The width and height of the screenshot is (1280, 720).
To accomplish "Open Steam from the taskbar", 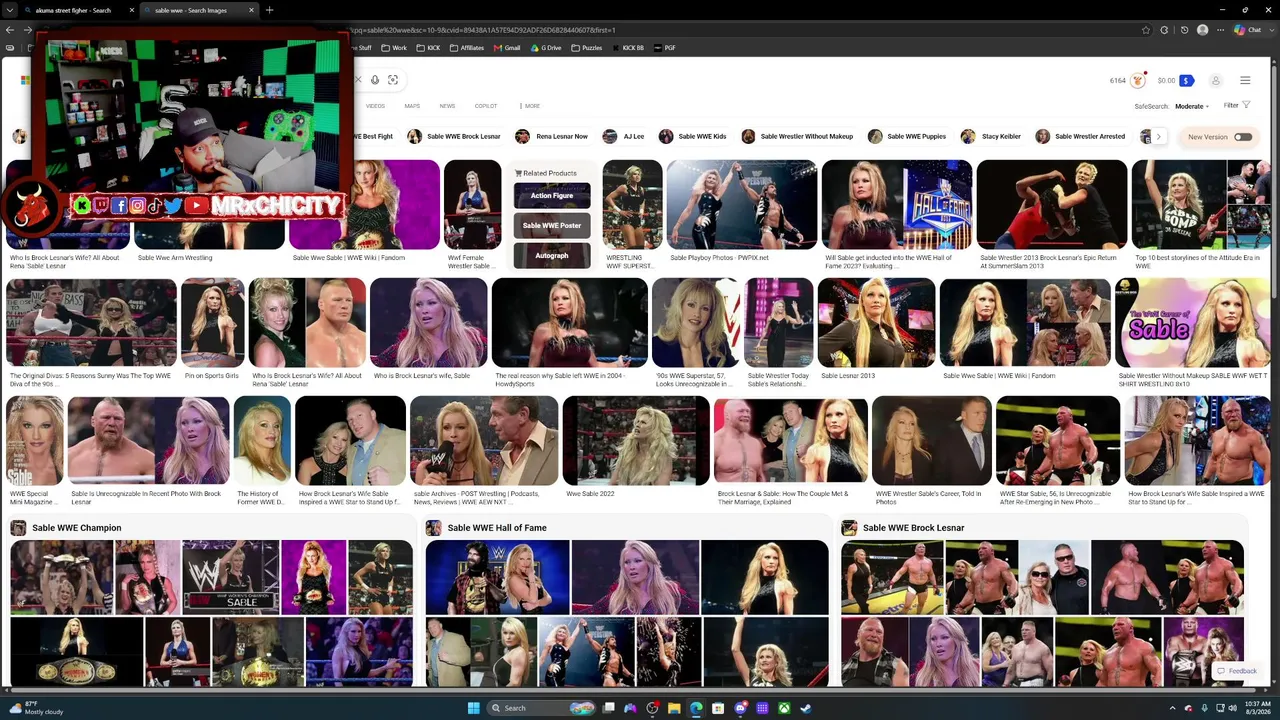I will click(806, 708).
